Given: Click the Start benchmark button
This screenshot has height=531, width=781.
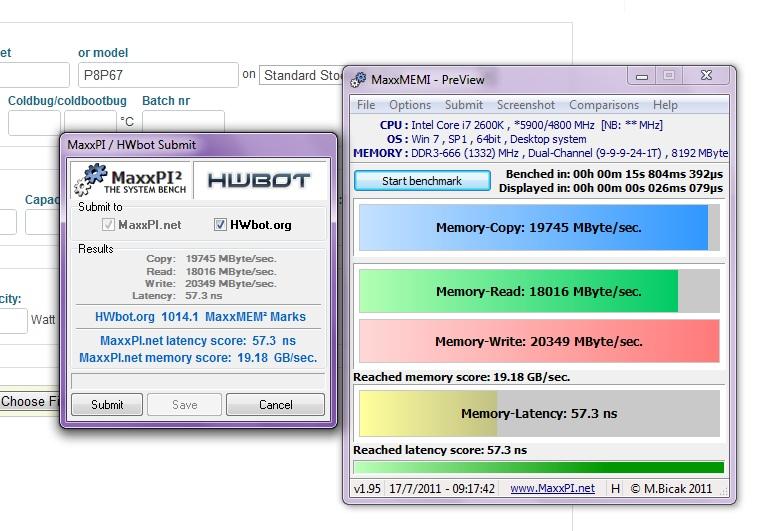Looking at the screenshot, I should pyautogui.click(x=422, y=181).
